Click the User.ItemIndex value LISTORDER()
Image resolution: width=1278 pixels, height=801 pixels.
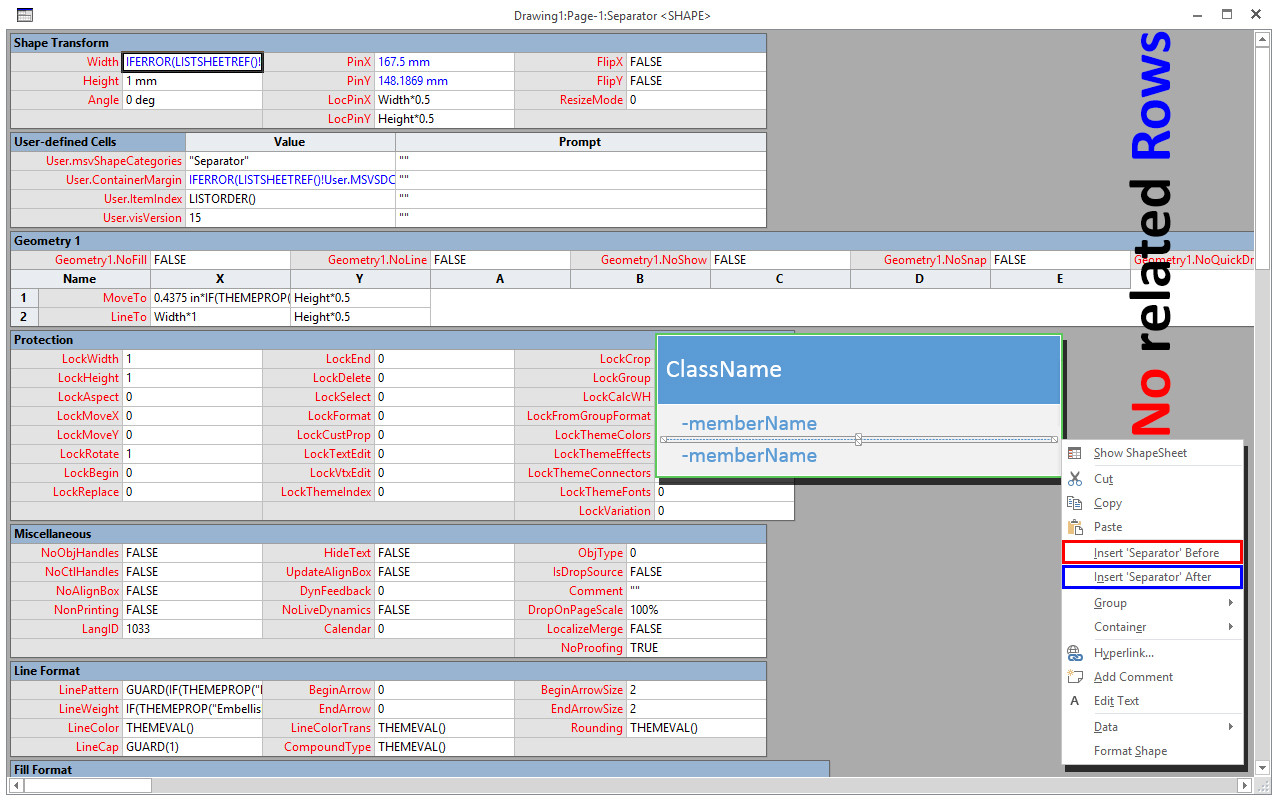tap(290, 199)
